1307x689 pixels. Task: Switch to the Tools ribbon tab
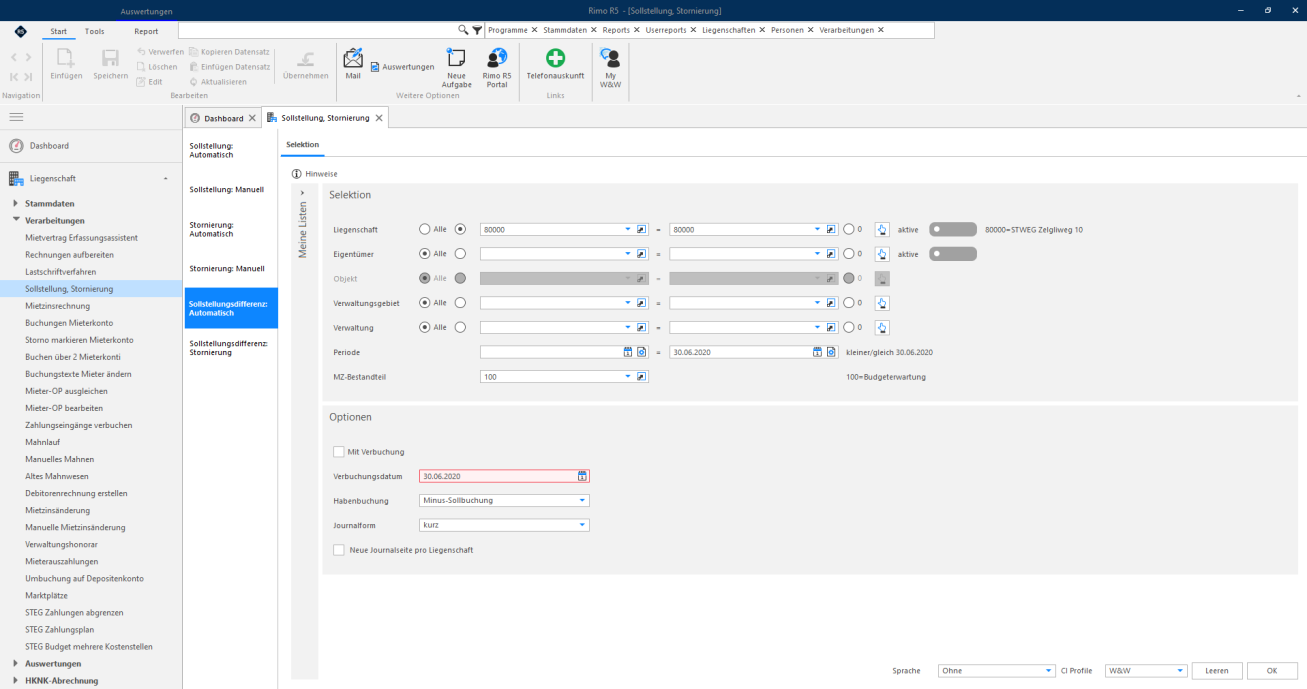coord(94,32)
